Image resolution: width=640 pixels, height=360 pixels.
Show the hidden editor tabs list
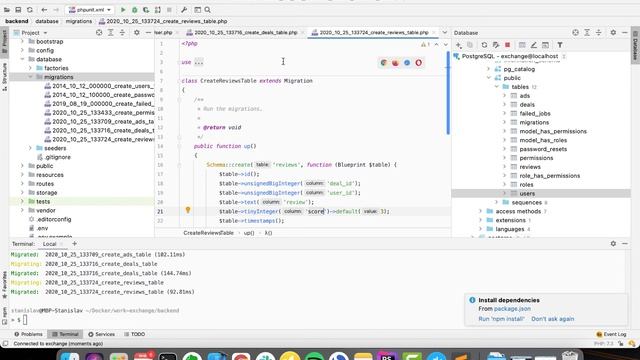[444, 33]
